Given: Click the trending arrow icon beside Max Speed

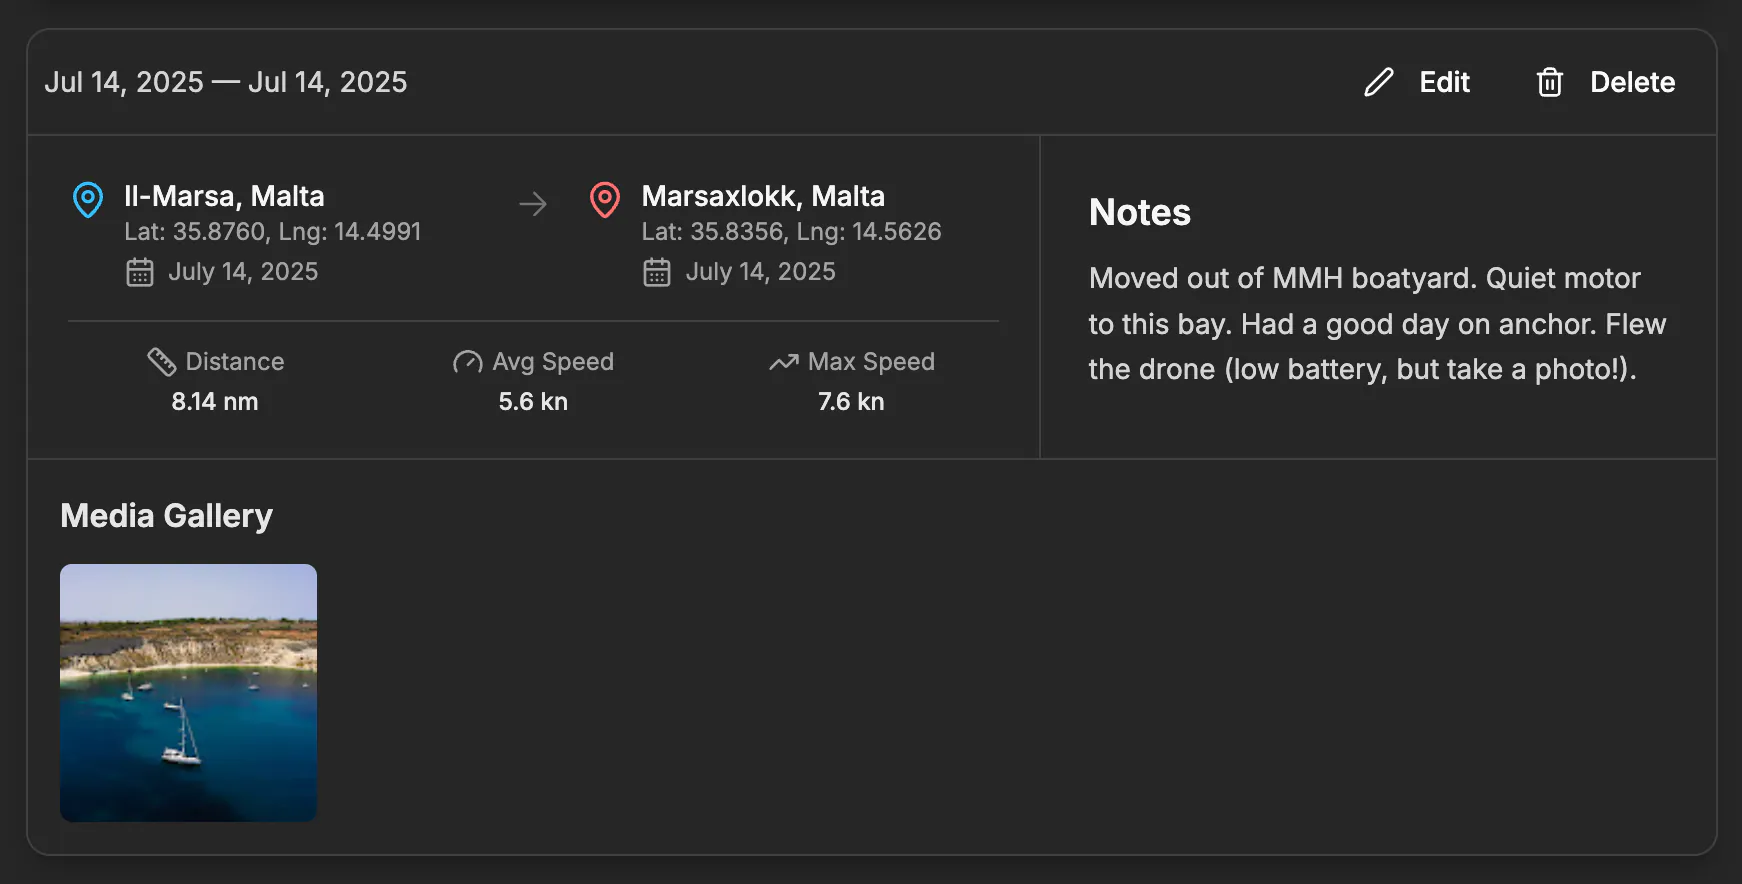Looking at the screenshot, I should point(782,362).
